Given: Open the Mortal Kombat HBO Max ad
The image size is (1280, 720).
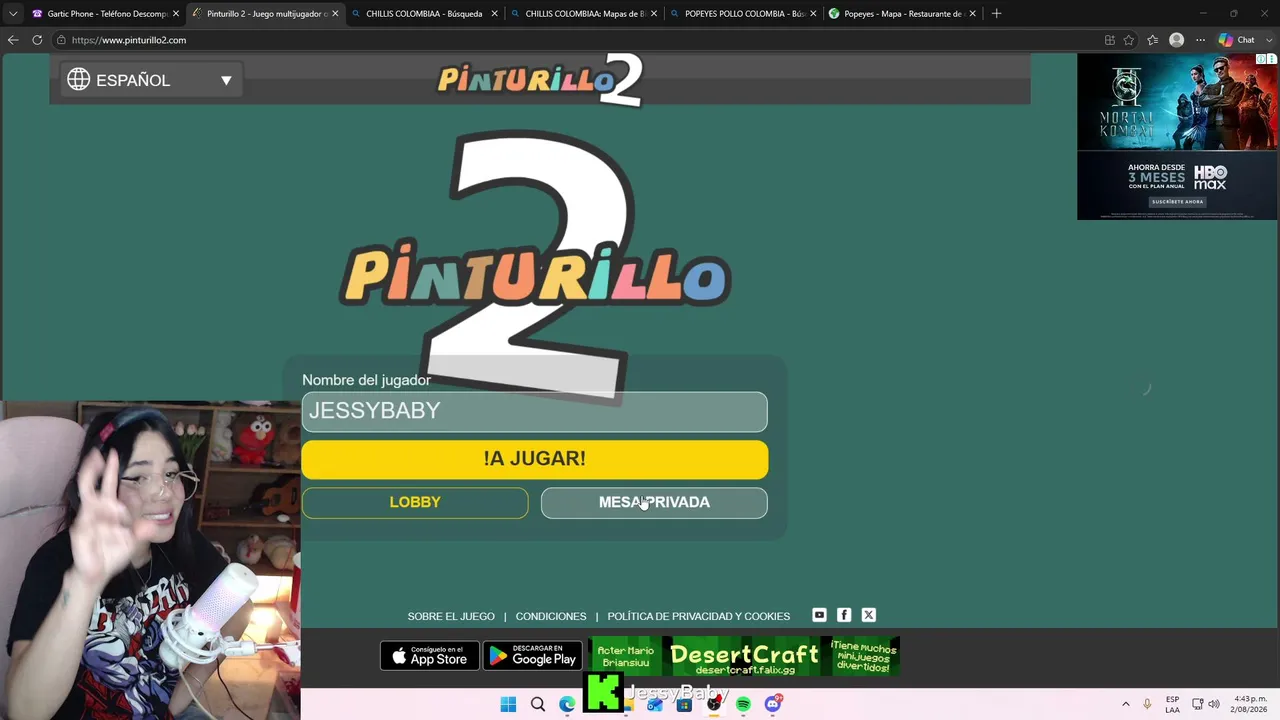Looking at the screenshot, I should (x=1177, y=136).
